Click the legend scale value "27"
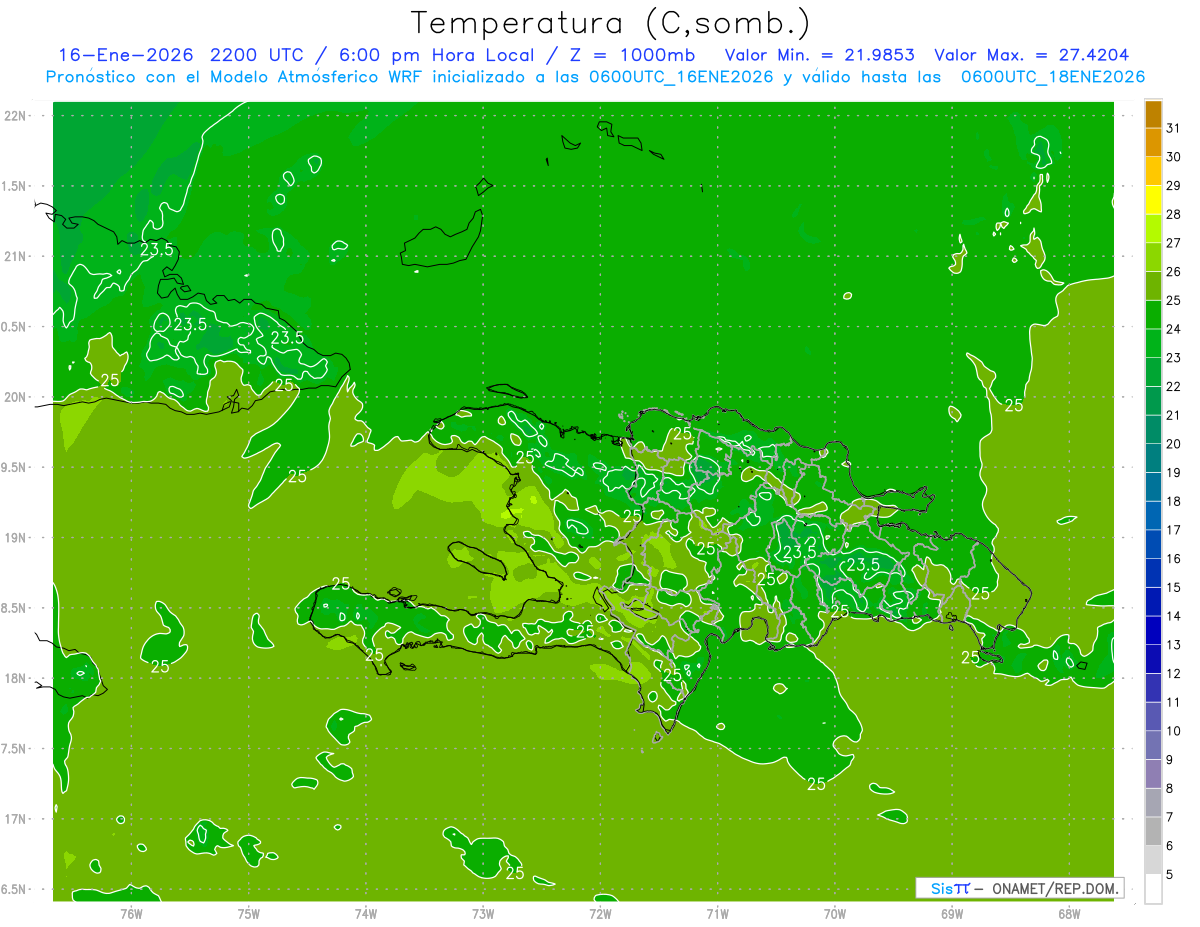1200x927 pixels. pyautogui.click(x=1174, y=243)
